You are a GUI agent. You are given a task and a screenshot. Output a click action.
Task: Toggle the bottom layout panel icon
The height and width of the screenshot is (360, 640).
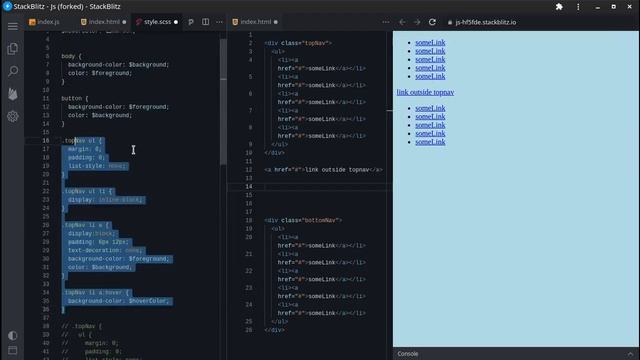click(13, 350)
